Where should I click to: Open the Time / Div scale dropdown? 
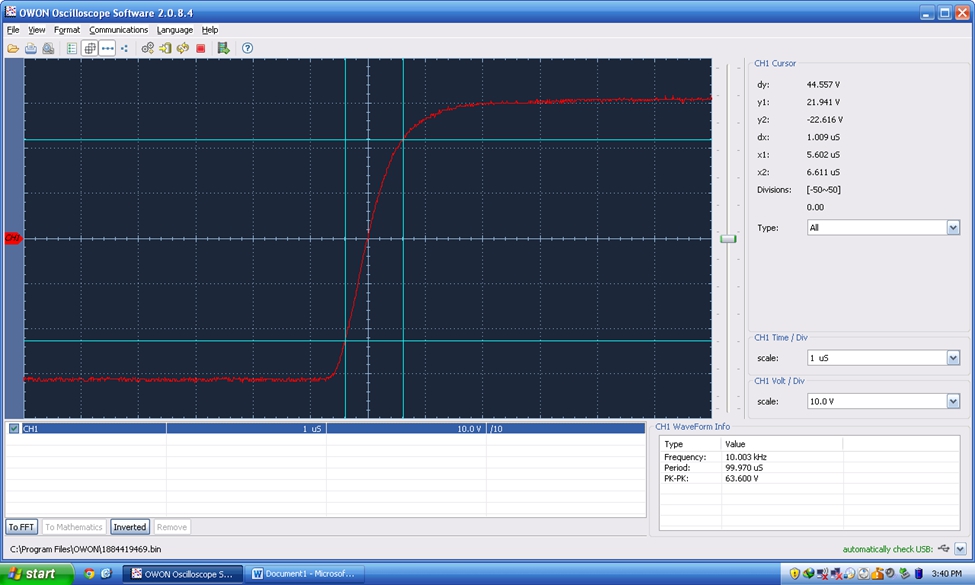[953, 358]
